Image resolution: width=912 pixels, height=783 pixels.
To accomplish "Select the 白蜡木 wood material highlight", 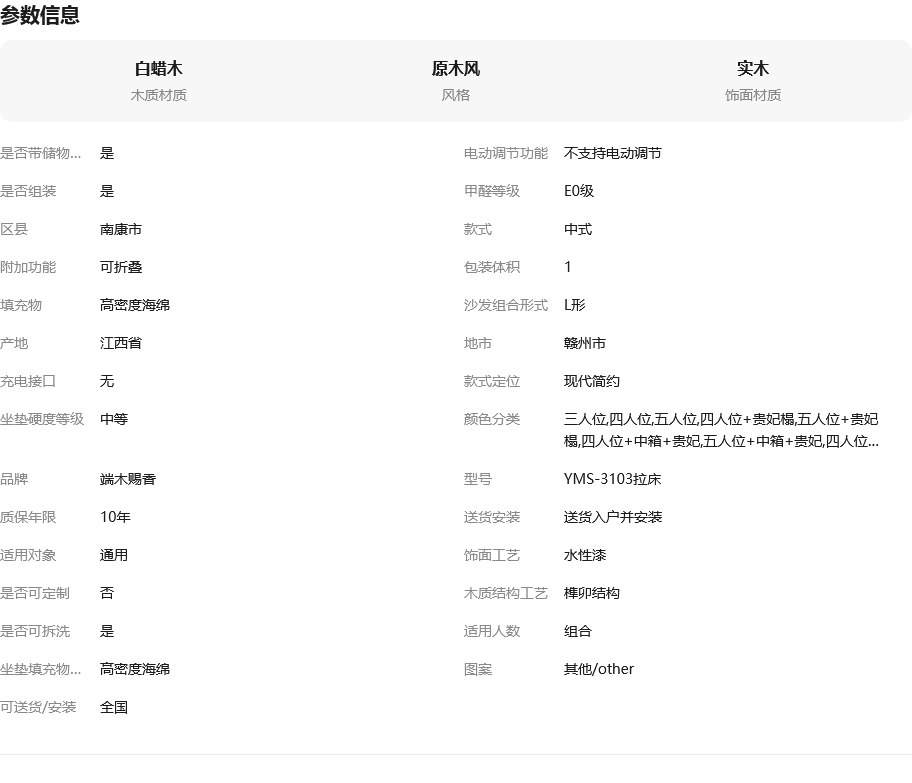I will (158, 69).
